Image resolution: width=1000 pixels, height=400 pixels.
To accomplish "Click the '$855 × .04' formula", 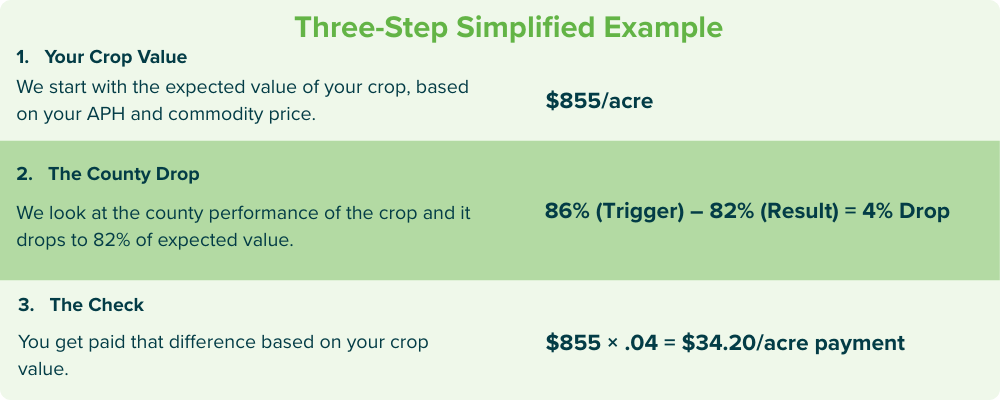I will [x=601, y=343].
